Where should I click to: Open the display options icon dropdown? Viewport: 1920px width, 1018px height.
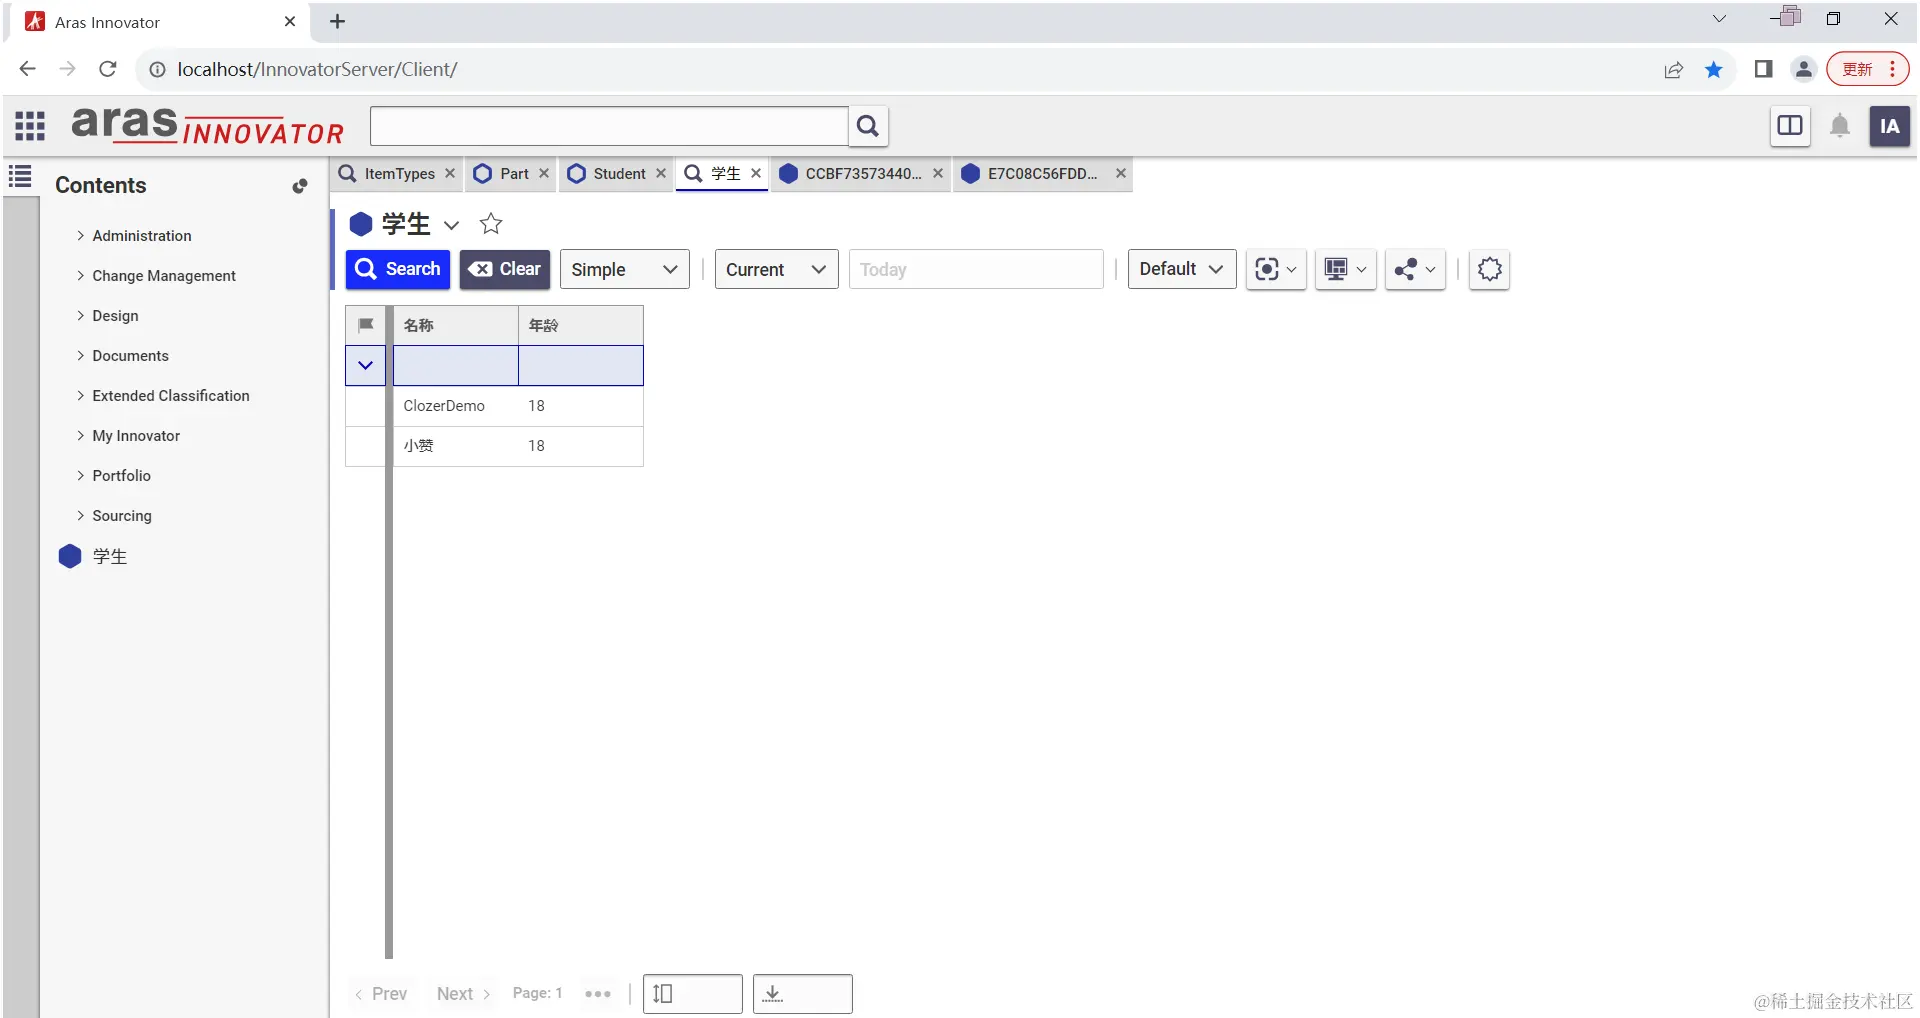click(x=1346, y=269)
